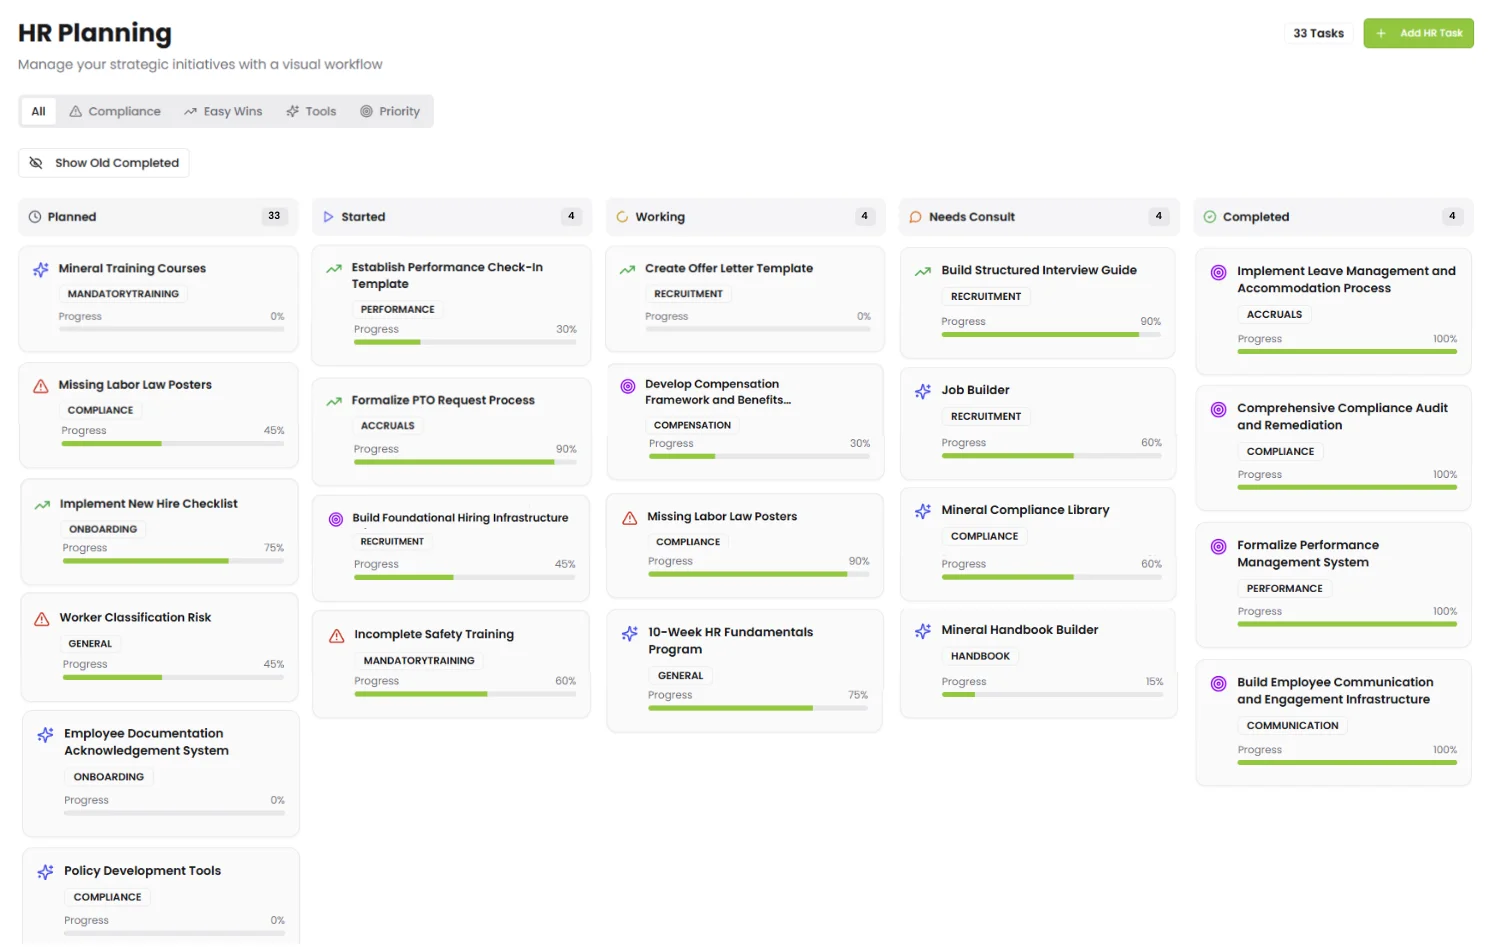Click trend icon on Formalize PTO Request Process

(334, 401)
